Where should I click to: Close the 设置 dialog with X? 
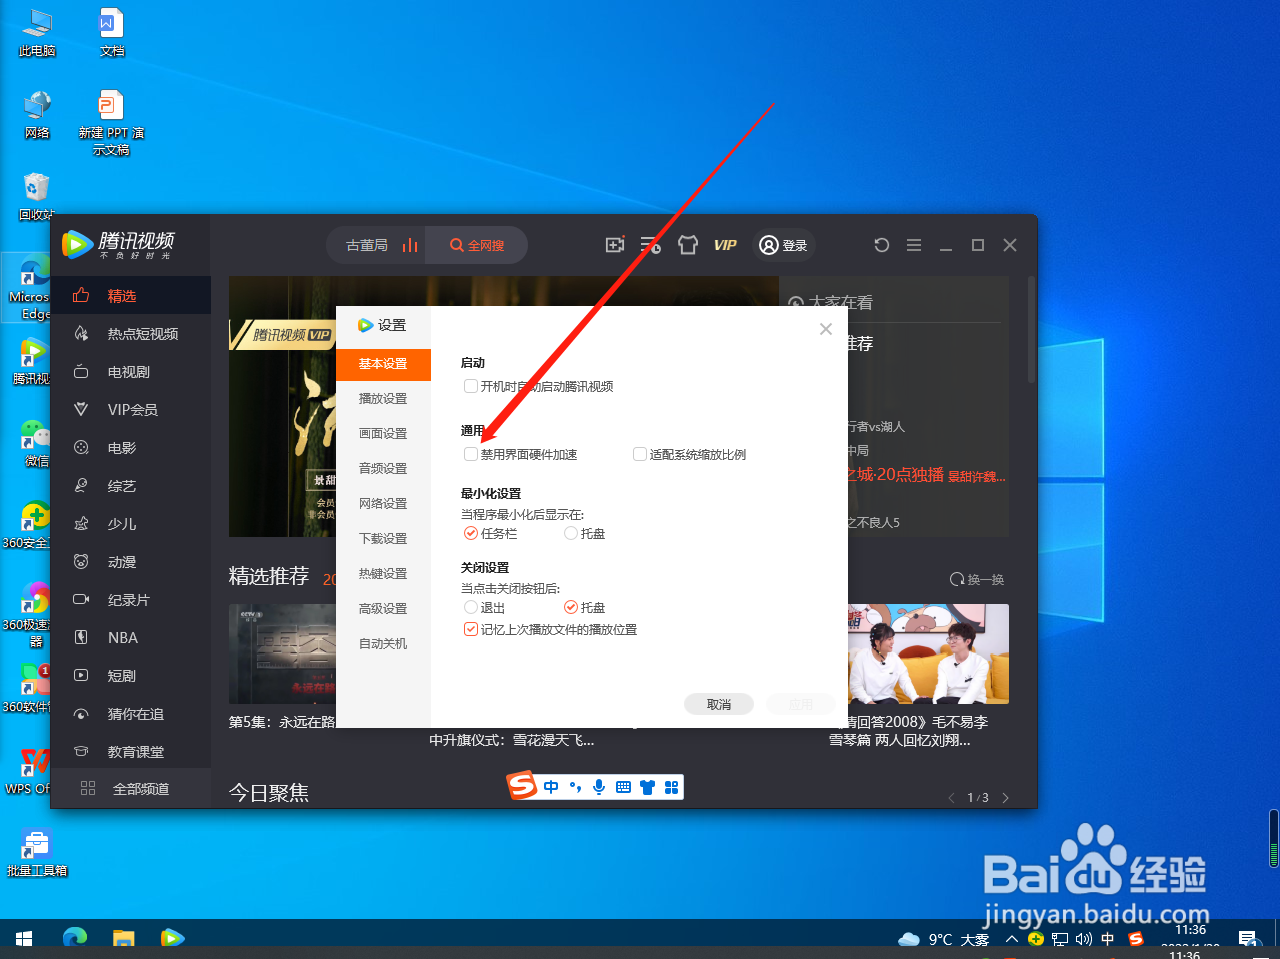coord(826,329)
